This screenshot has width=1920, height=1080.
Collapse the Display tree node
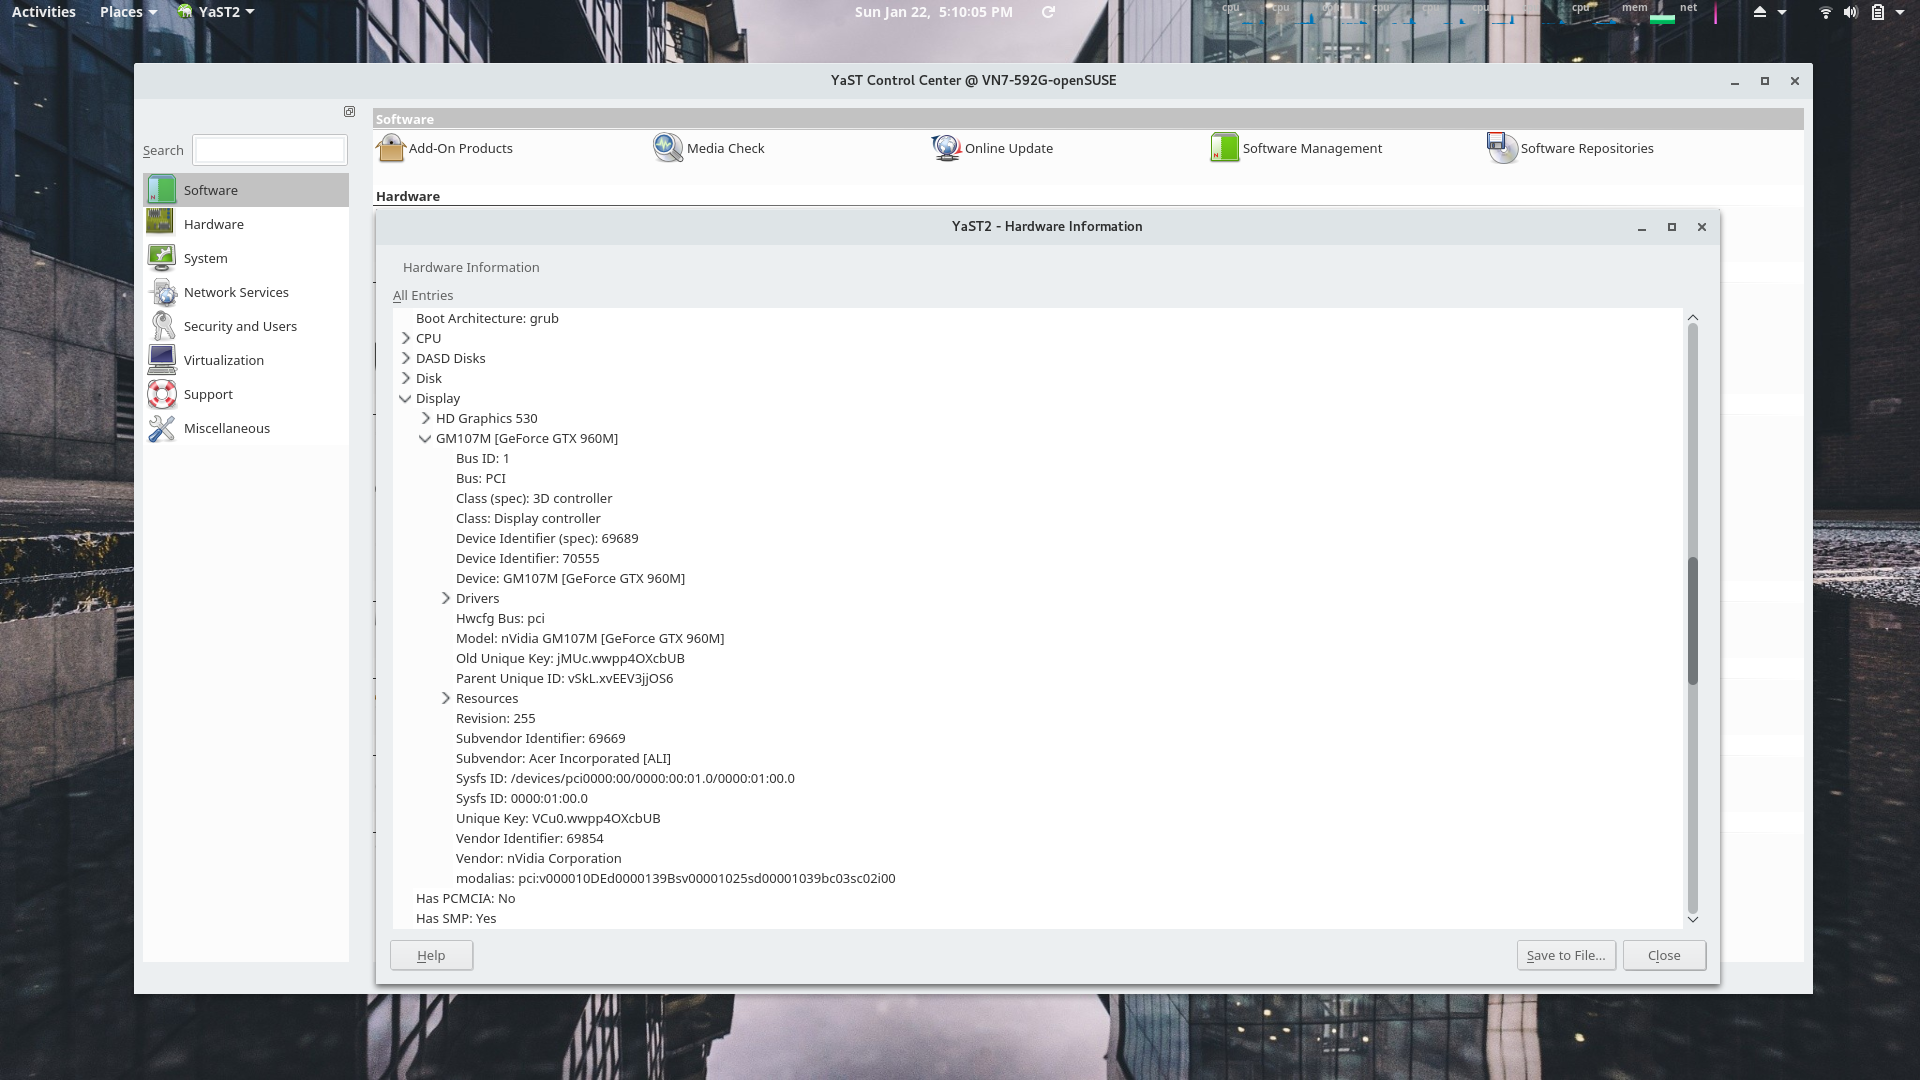click(405, 398)
